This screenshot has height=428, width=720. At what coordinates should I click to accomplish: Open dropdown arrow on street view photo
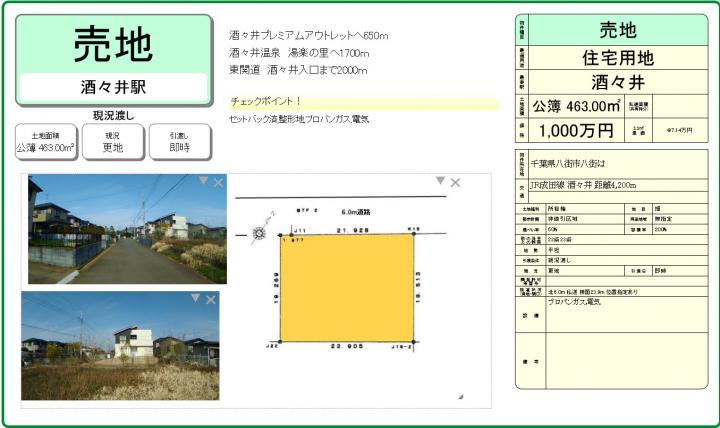click(203, 181)
